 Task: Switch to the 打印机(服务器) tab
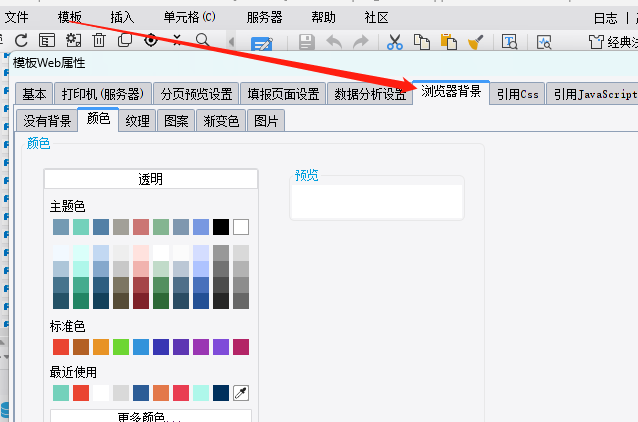[x=103, y=94]
